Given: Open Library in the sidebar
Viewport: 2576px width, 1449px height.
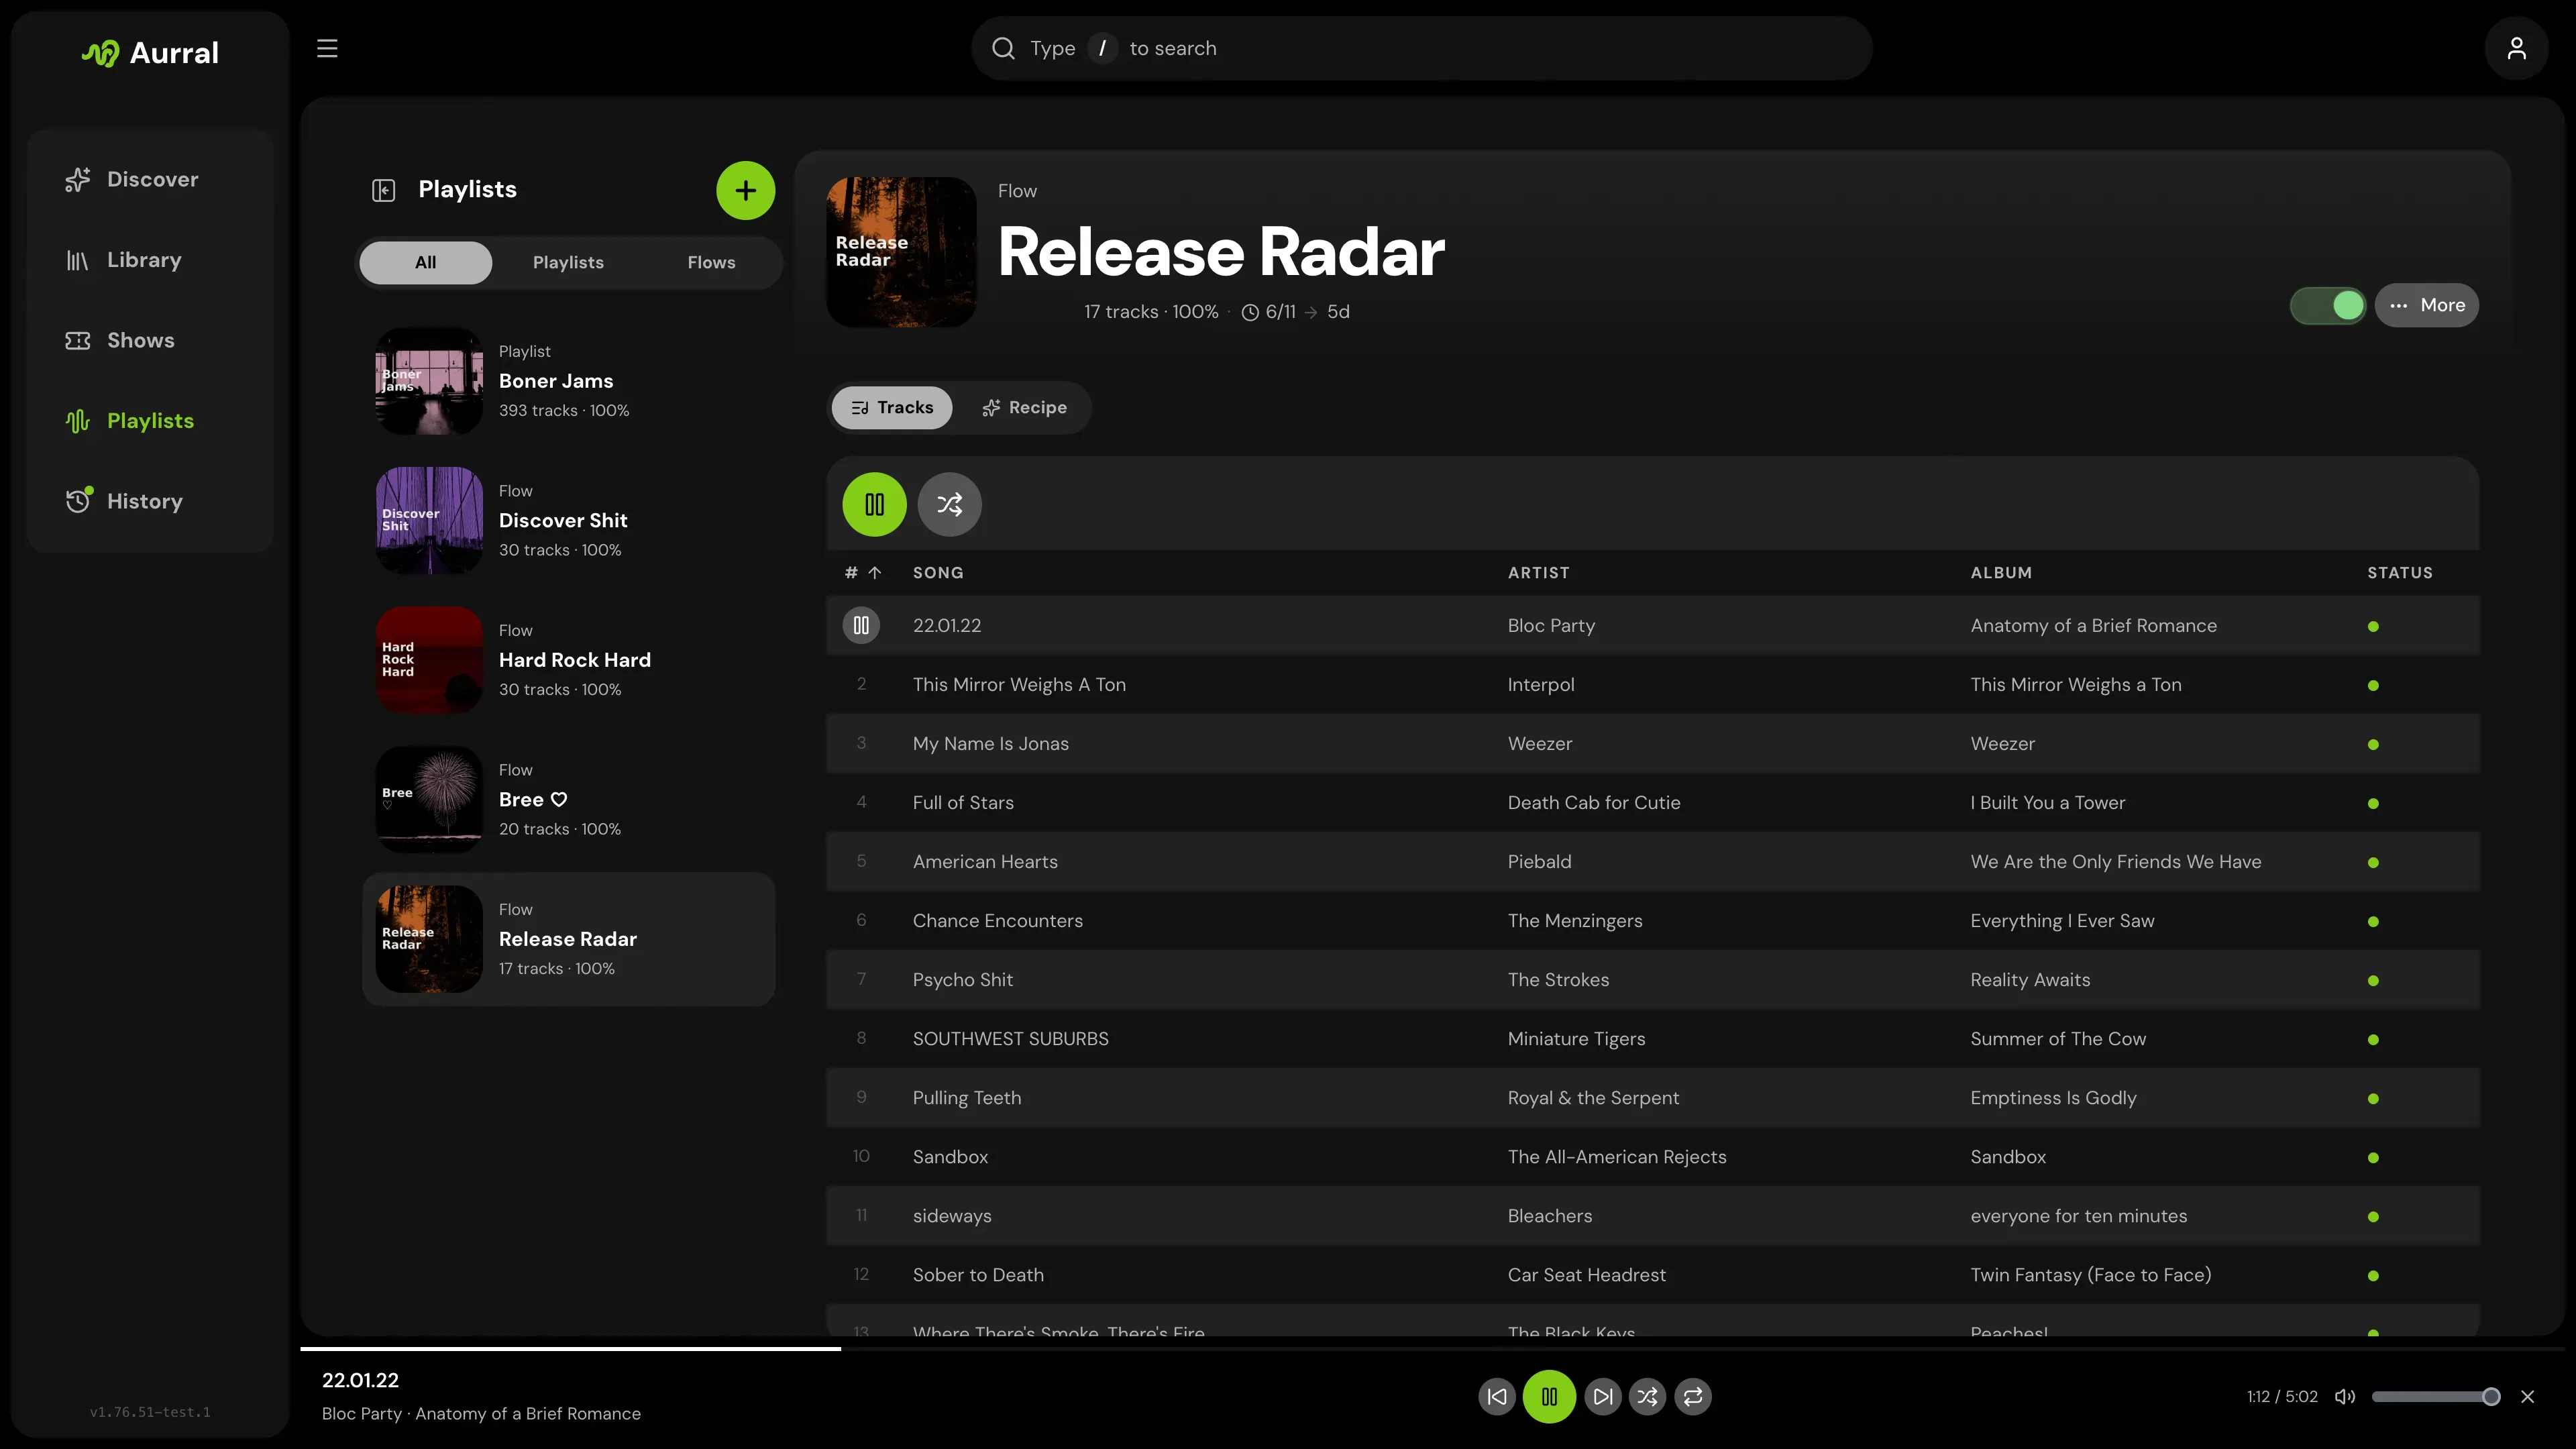Looking at the screenshot, I should point(151,260).
